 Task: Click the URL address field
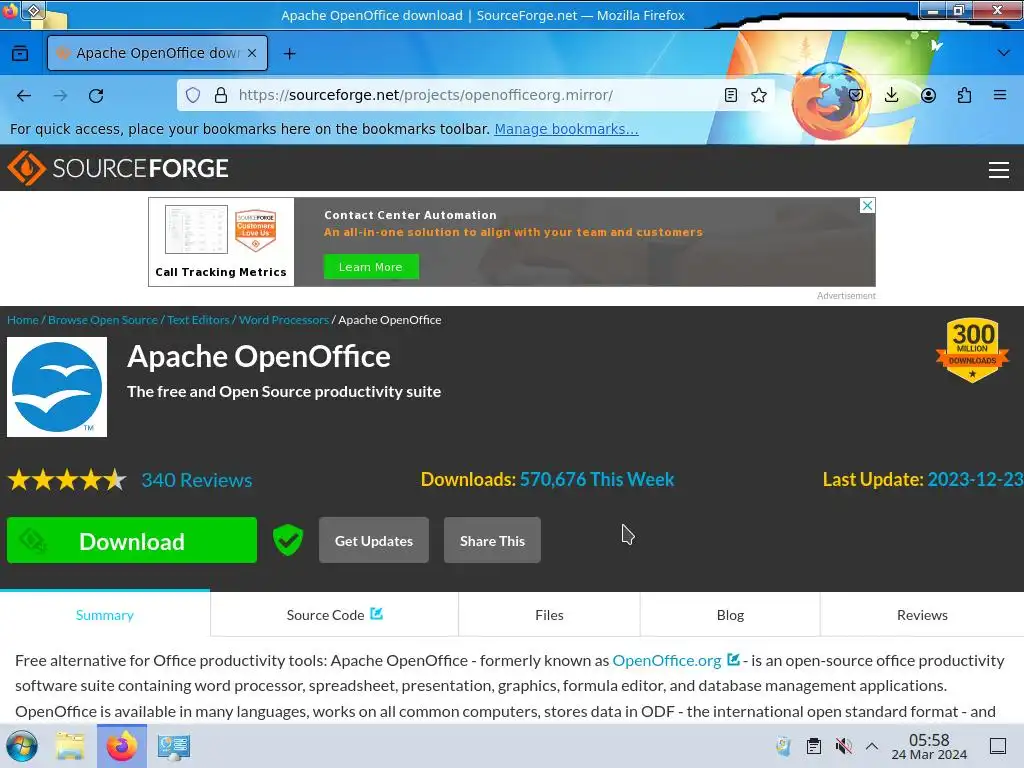(x=477, y=95)
